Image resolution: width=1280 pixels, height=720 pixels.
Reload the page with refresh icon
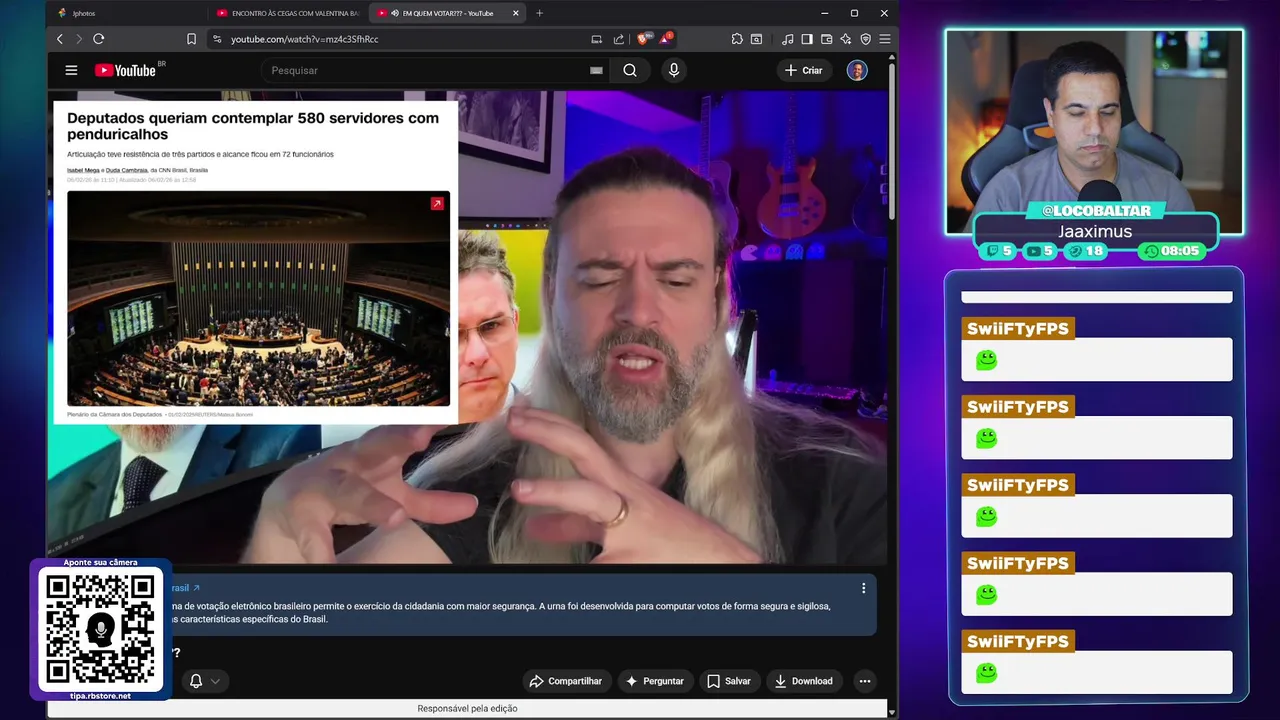[x=99, y=39]
